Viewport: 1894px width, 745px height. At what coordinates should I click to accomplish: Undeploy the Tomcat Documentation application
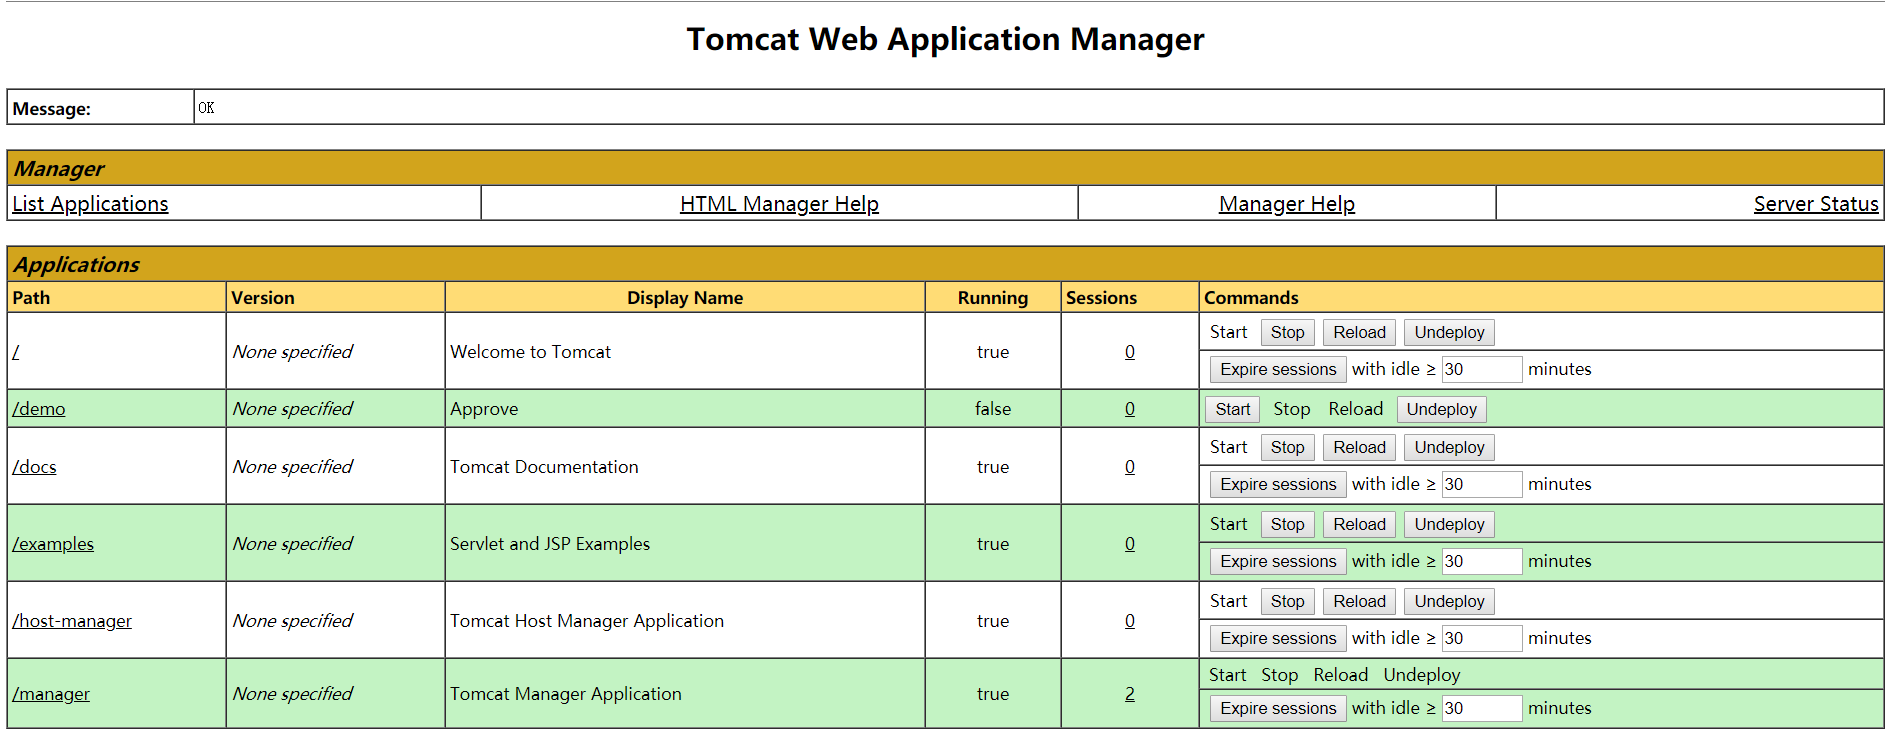coord(1449,448)
